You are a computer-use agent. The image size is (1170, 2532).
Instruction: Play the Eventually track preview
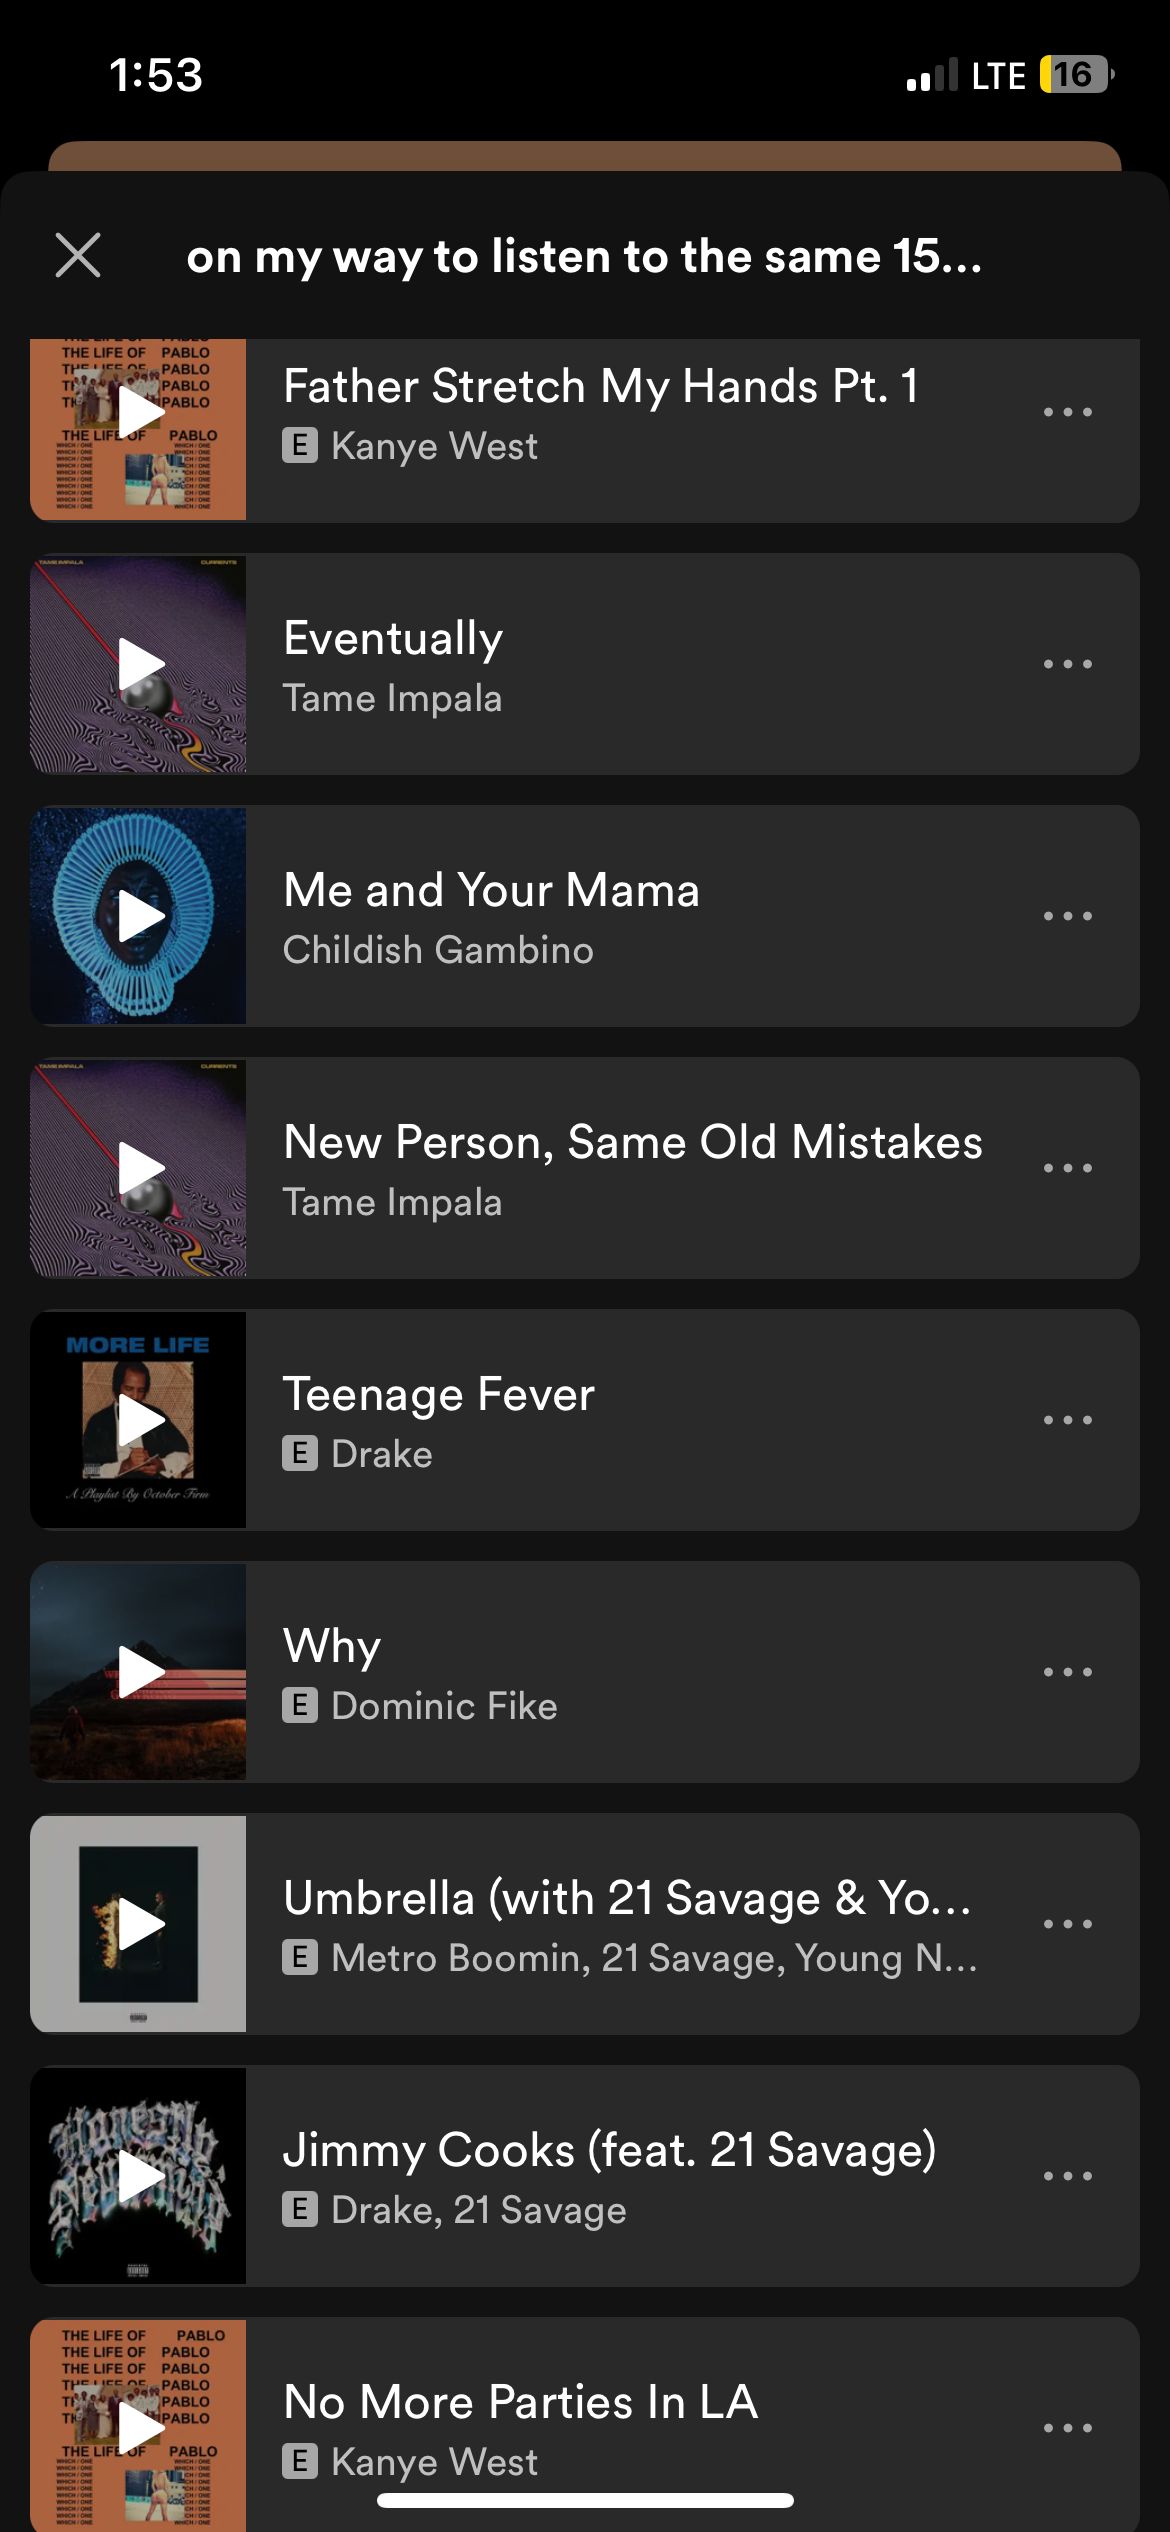(140, 664)
